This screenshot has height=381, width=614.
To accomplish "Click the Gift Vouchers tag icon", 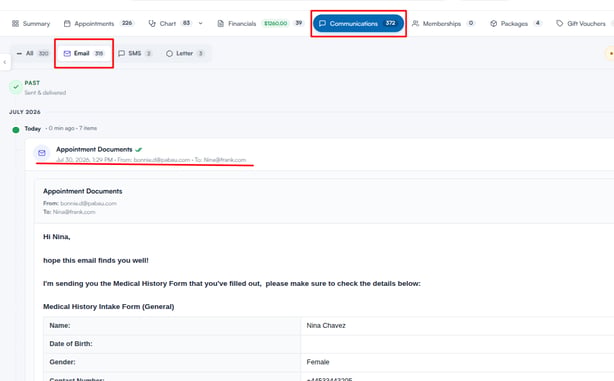I will [x=560, y=23].
